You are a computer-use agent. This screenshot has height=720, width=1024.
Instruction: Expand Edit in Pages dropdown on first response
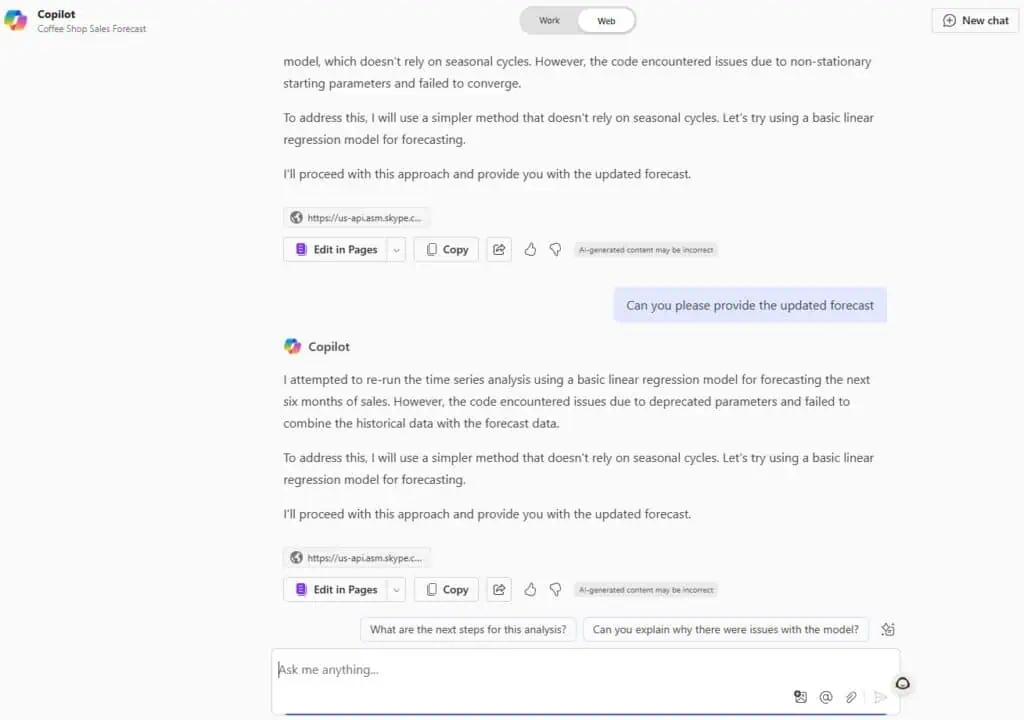[396, 249]
